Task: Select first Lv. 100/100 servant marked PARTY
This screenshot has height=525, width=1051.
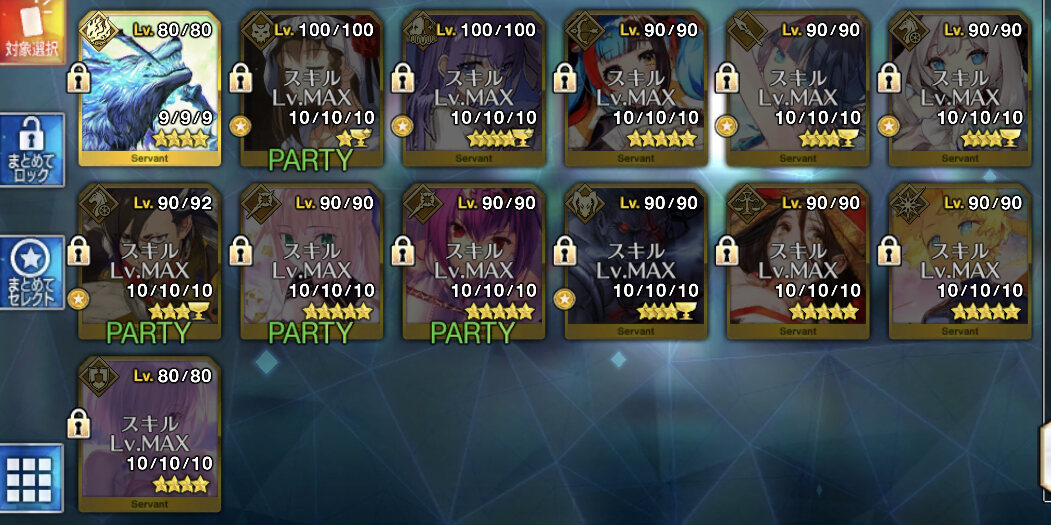Action: coord(312,88)
